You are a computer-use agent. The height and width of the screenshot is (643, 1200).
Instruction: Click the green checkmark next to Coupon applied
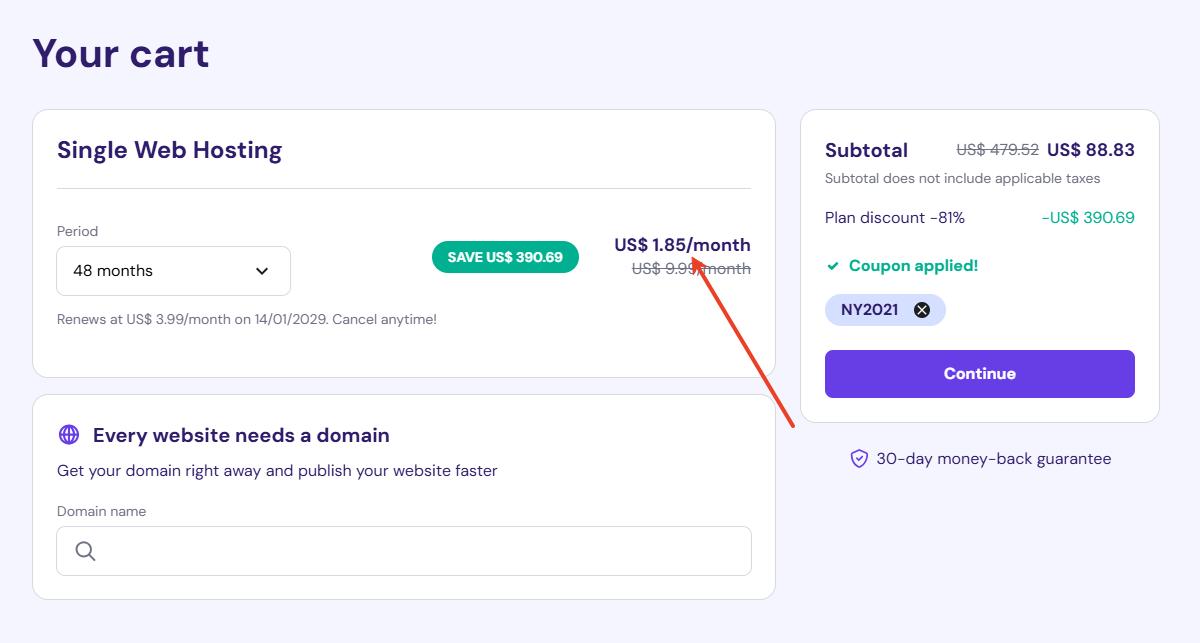833,266
